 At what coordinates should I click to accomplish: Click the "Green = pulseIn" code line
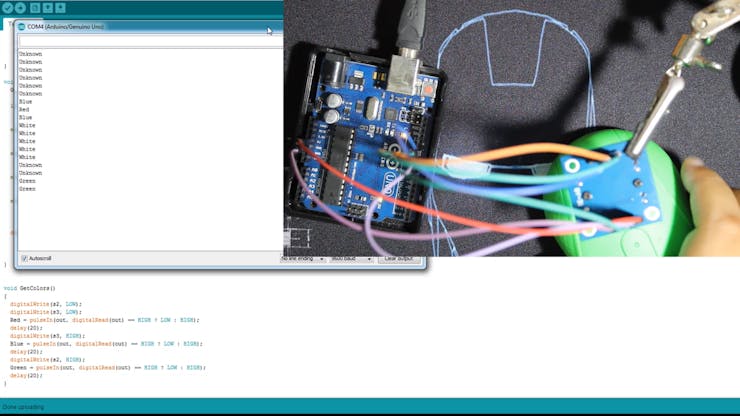[x=108, y=367]
